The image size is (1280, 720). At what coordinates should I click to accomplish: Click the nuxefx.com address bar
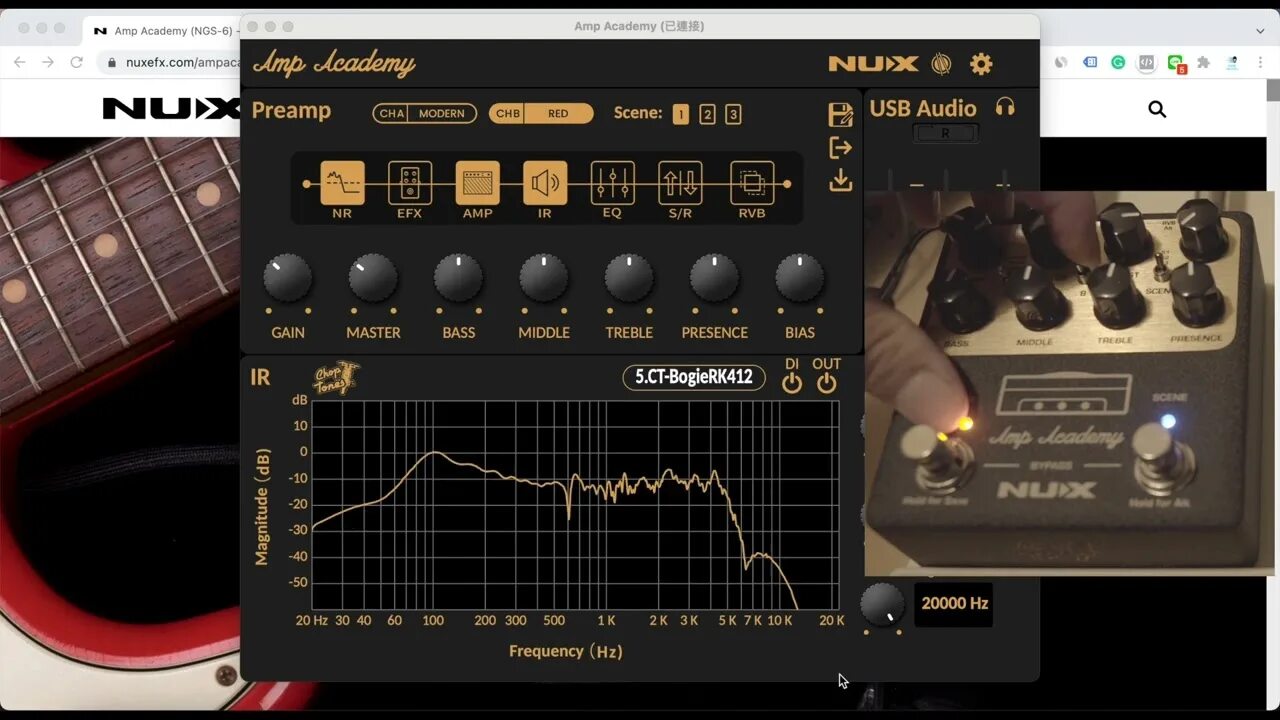pyautogui.click(x=170, y=62)
